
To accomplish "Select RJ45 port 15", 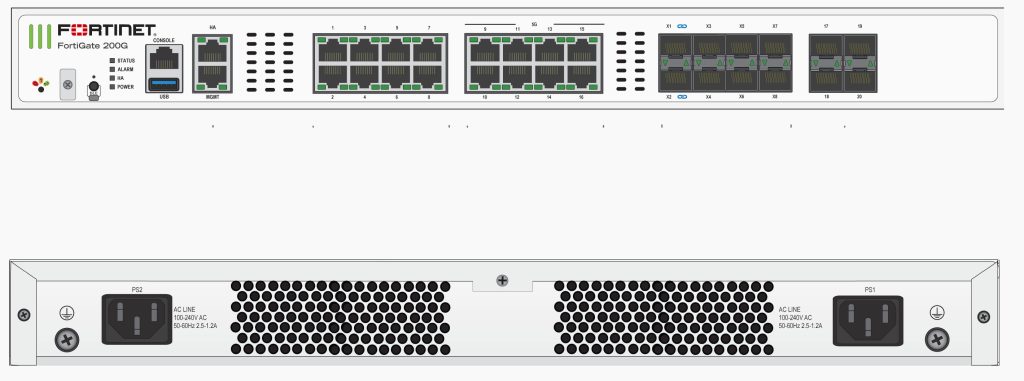I will (581, 50).
